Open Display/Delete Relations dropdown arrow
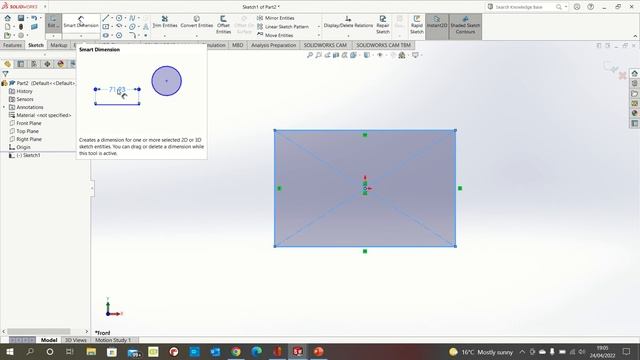 pos(348,36)
